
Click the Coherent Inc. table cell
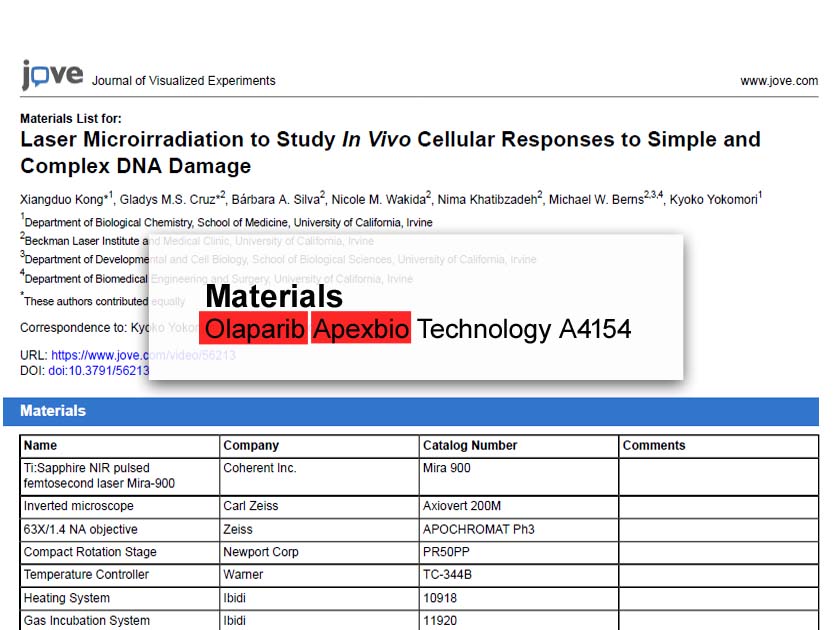pyautogui.click(x=260, y=468)
